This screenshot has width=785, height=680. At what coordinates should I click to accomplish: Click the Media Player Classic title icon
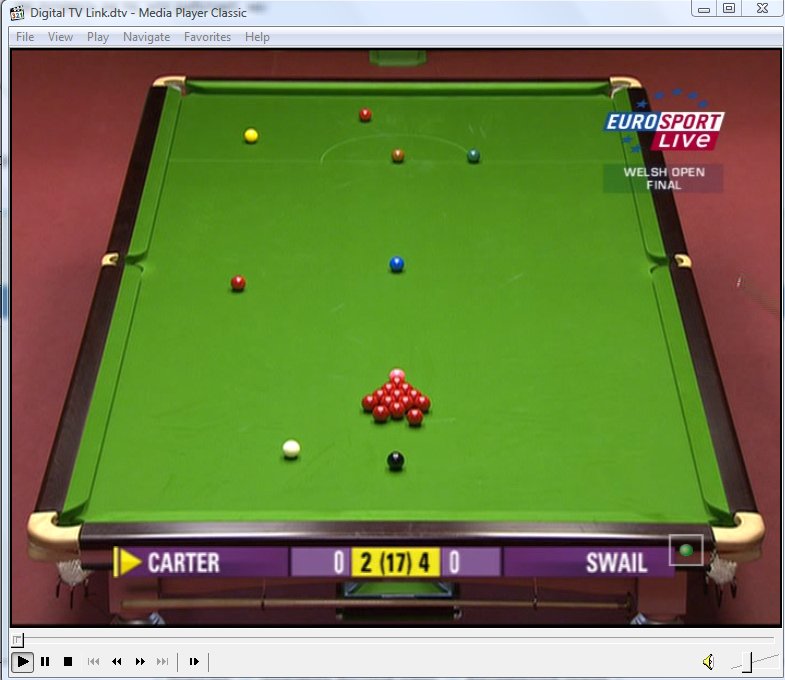(17, 13)
